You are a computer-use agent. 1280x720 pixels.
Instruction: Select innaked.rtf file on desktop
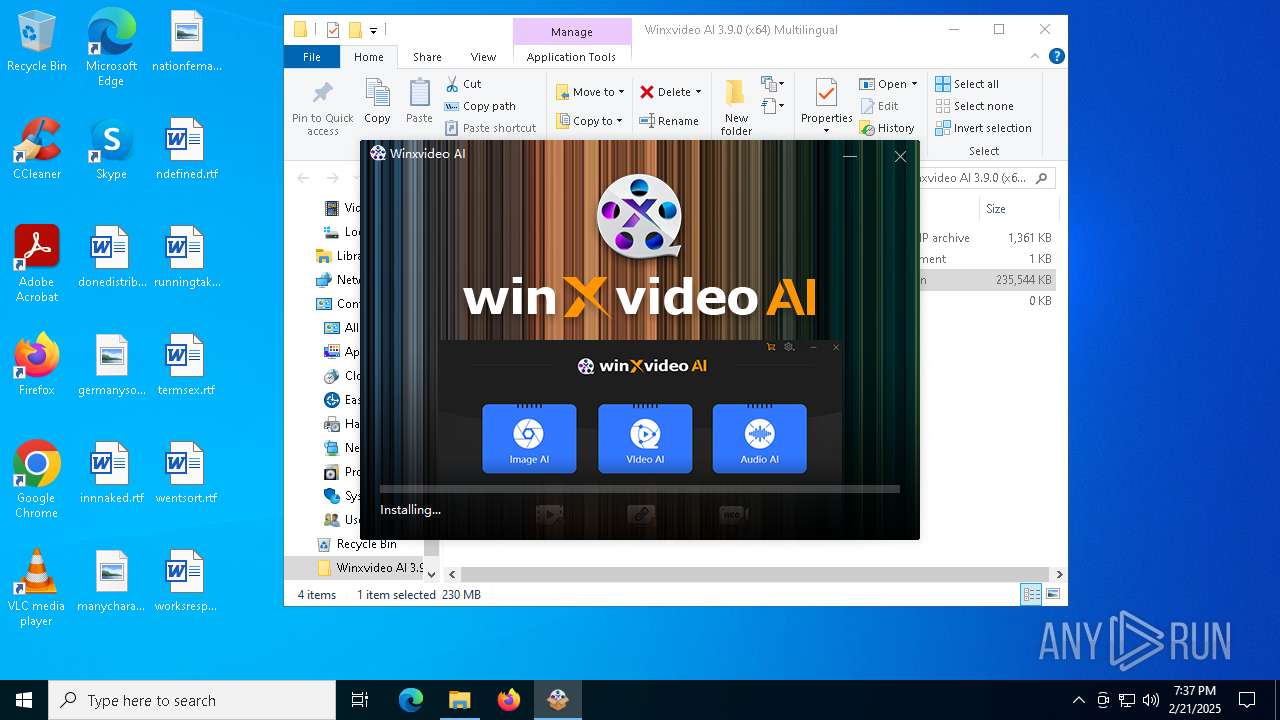click(111, 473)
